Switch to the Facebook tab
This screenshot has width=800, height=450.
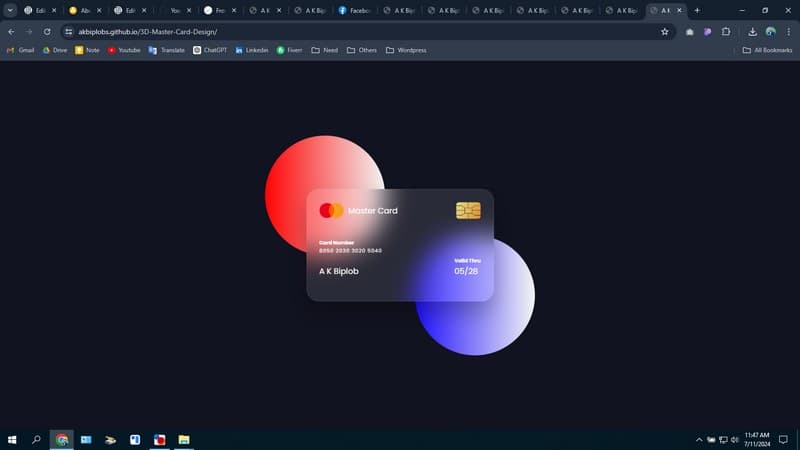(x=354, y=10)
